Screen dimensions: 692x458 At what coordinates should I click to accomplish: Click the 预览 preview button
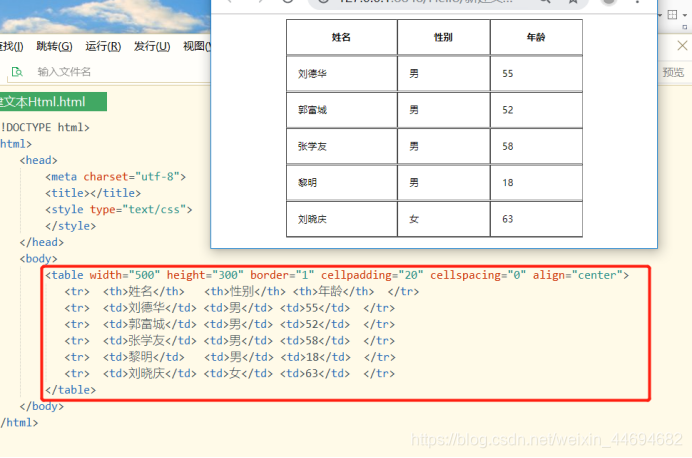(673, 72)
